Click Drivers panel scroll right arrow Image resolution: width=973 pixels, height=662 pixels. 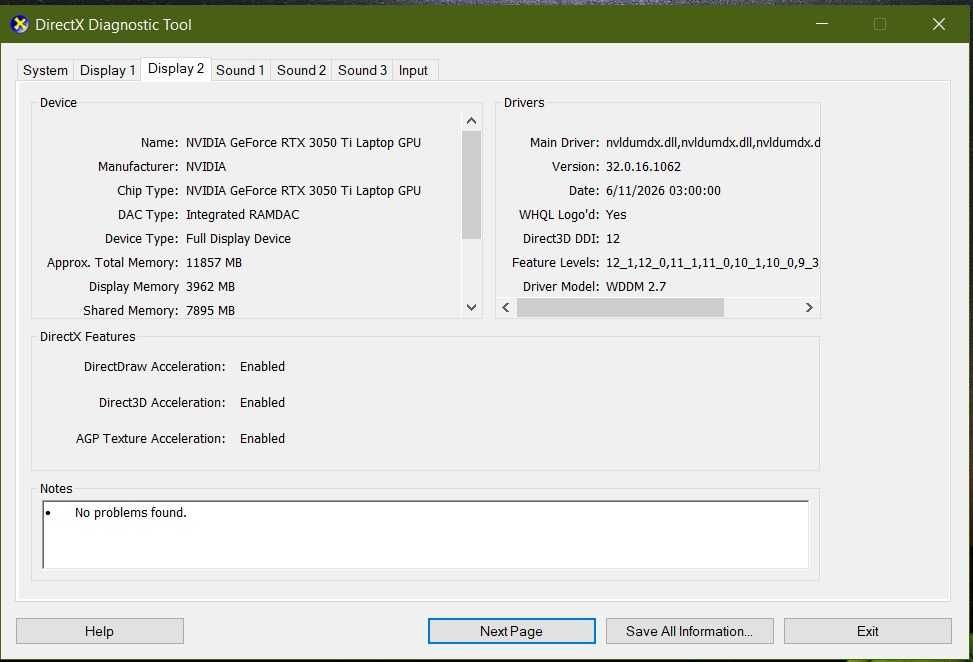pos(809,307)
